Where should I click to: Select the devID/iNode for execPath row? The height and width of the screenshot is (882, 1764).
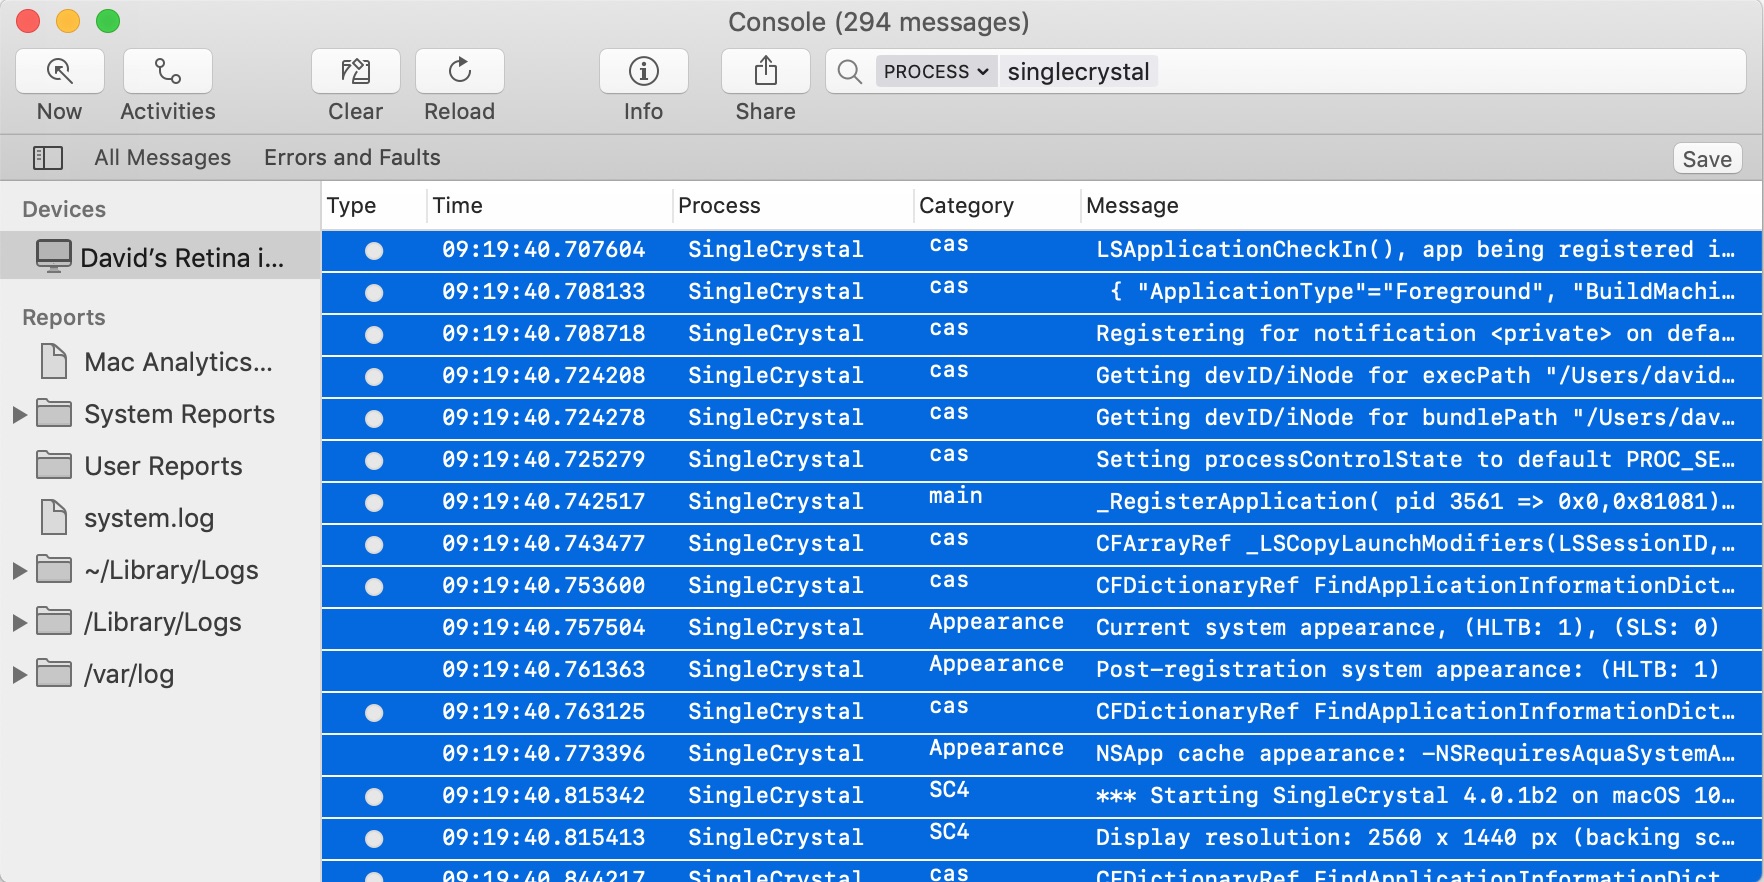(x=1042, y=376)
